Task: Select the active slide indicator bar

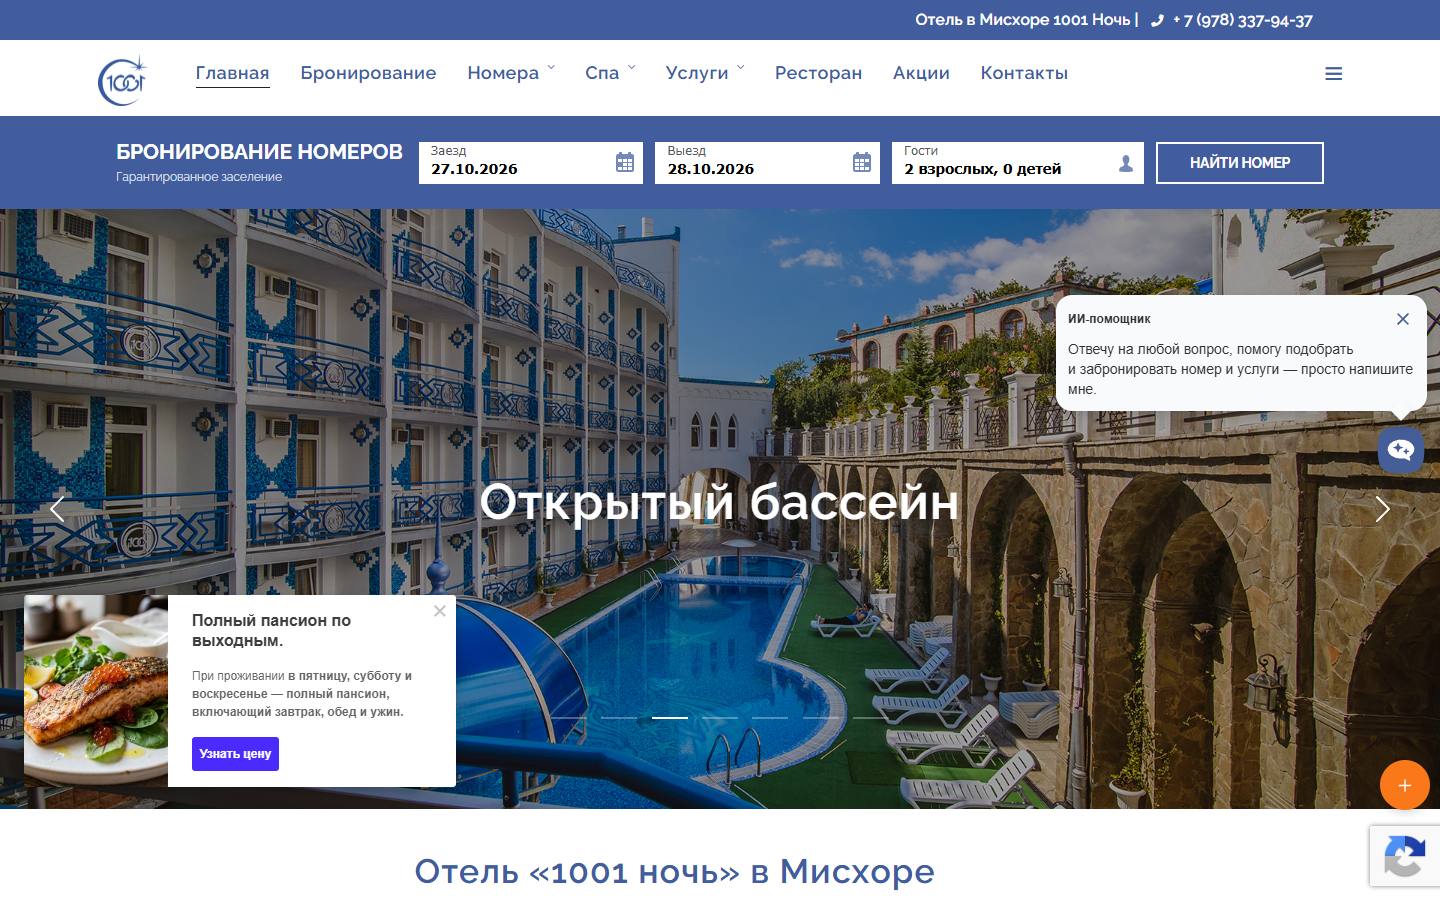Action: click(670, 718)
